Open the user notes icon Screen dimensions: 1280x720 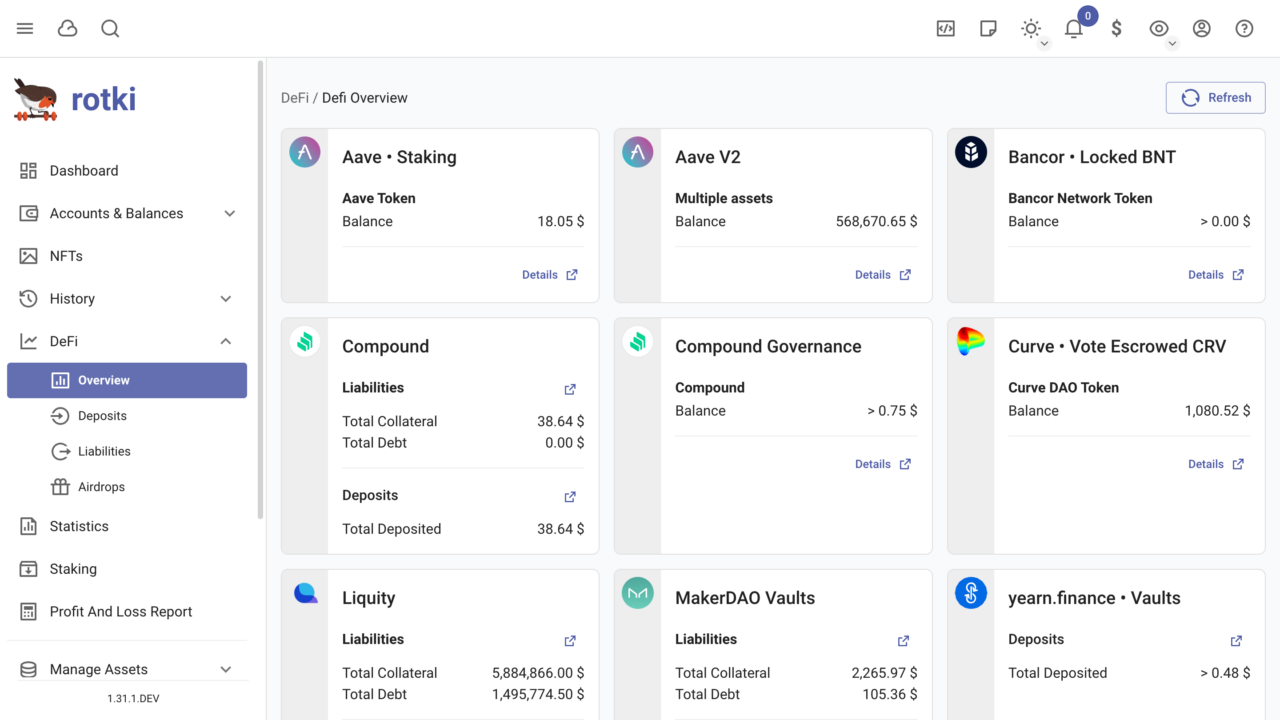988,29
